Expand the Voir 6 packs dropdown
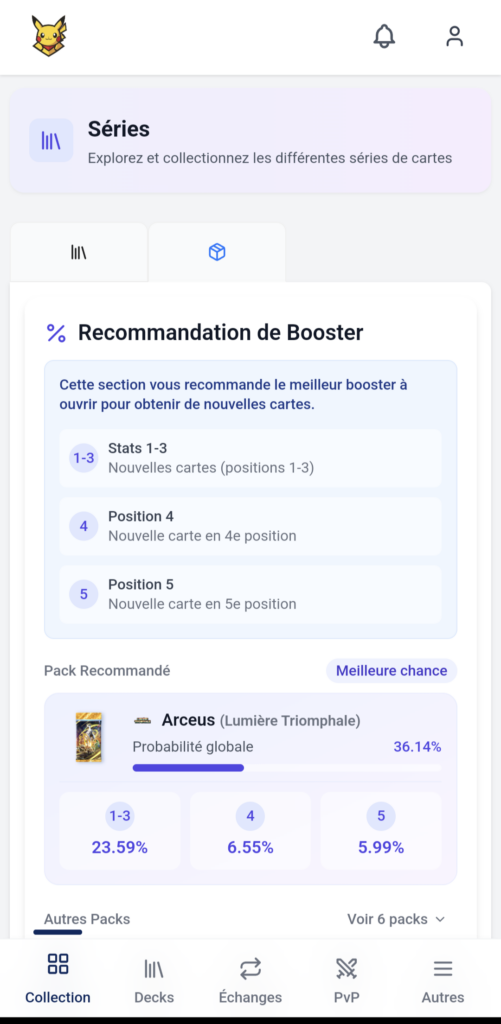This screenshot has width=501, height=1024. [396, 919]
